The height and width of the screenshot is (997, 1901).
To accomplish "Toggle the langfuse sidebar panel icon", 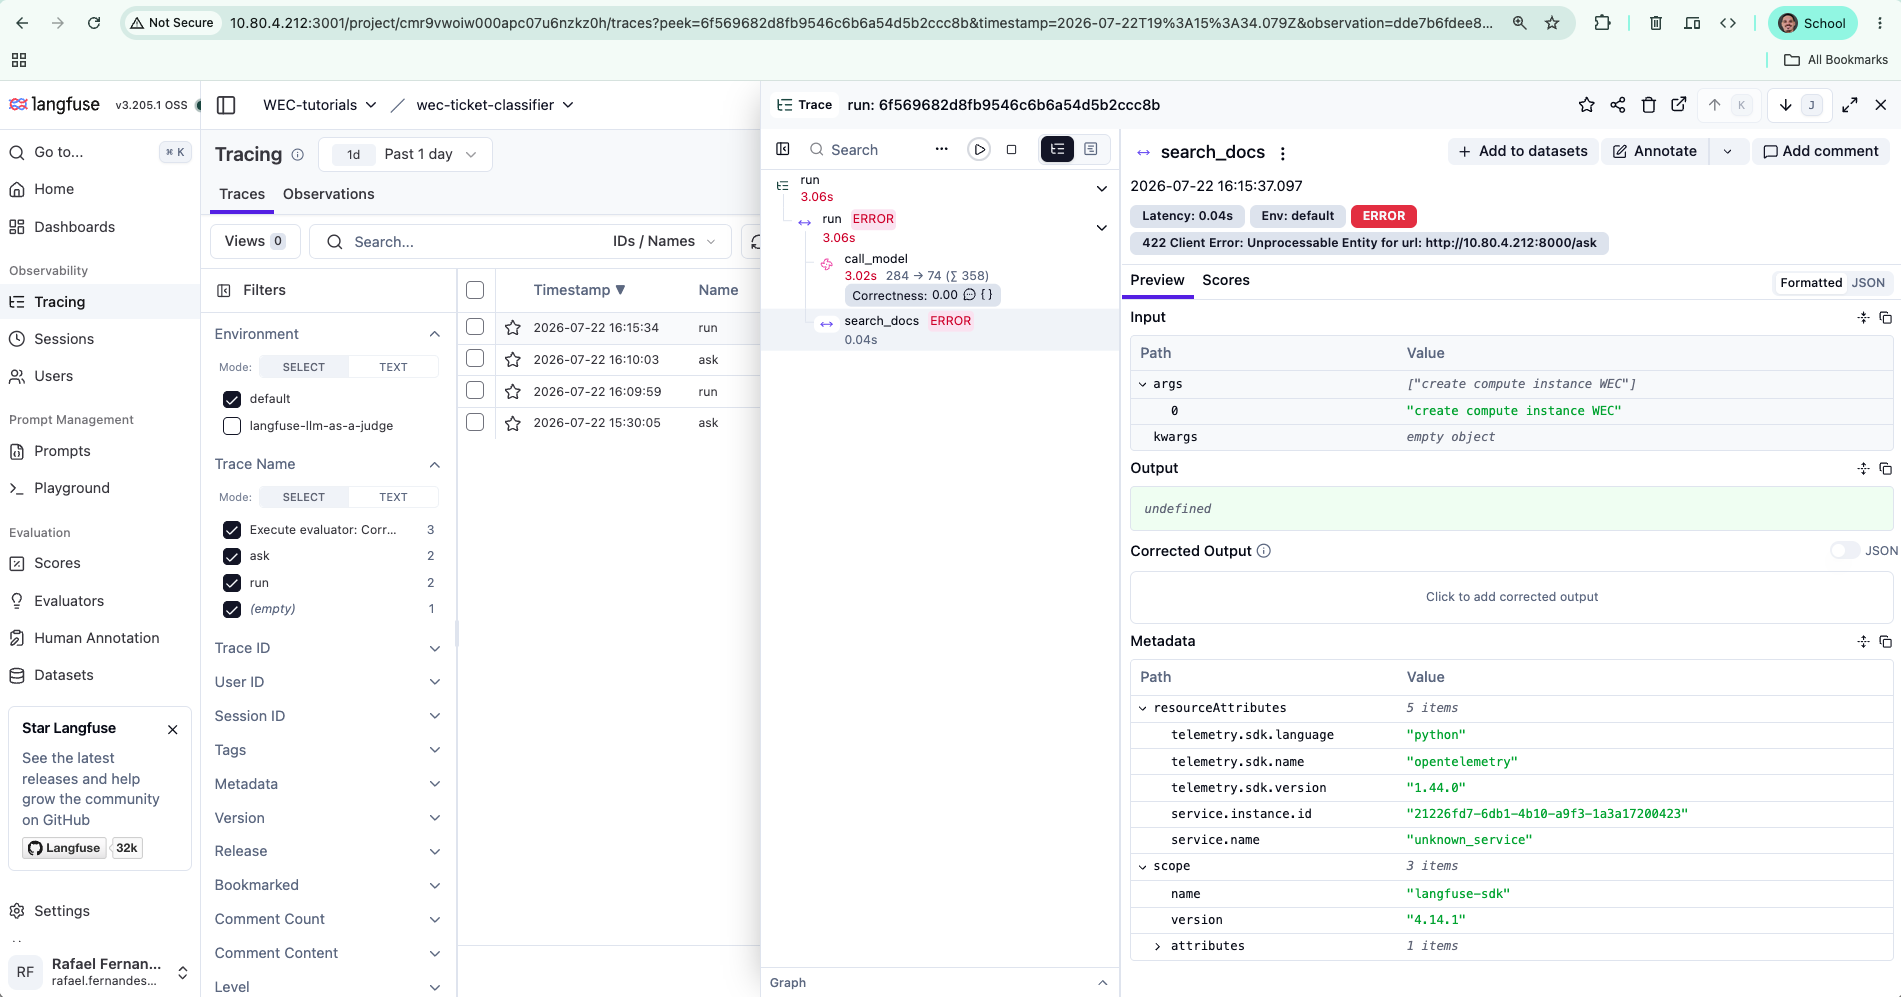I will point(226,105).
